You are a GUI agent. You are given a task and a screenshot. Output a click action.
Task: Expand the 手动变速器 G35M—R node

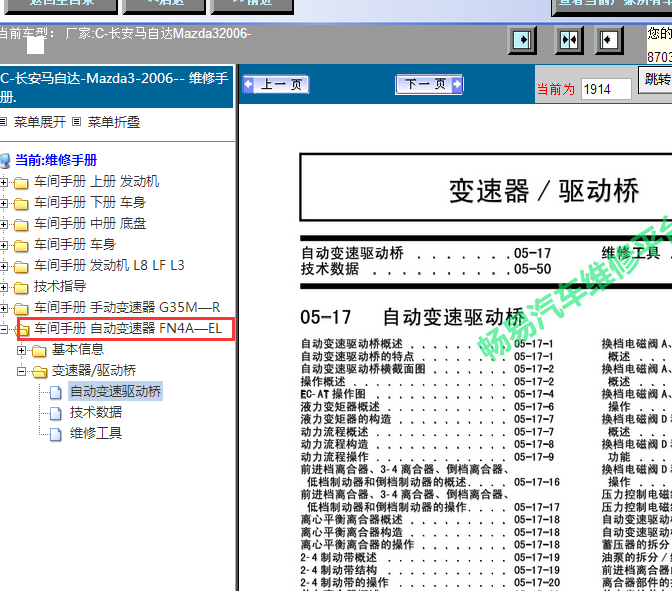pos(3,308)
